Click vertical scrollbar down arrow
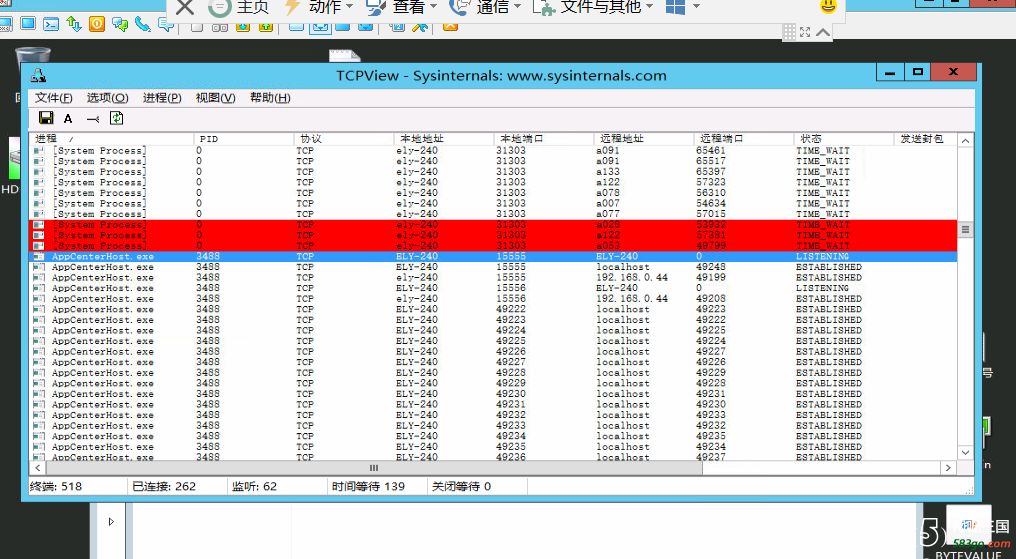Viewport: 1016px width, 559px height. click(965, 452)
